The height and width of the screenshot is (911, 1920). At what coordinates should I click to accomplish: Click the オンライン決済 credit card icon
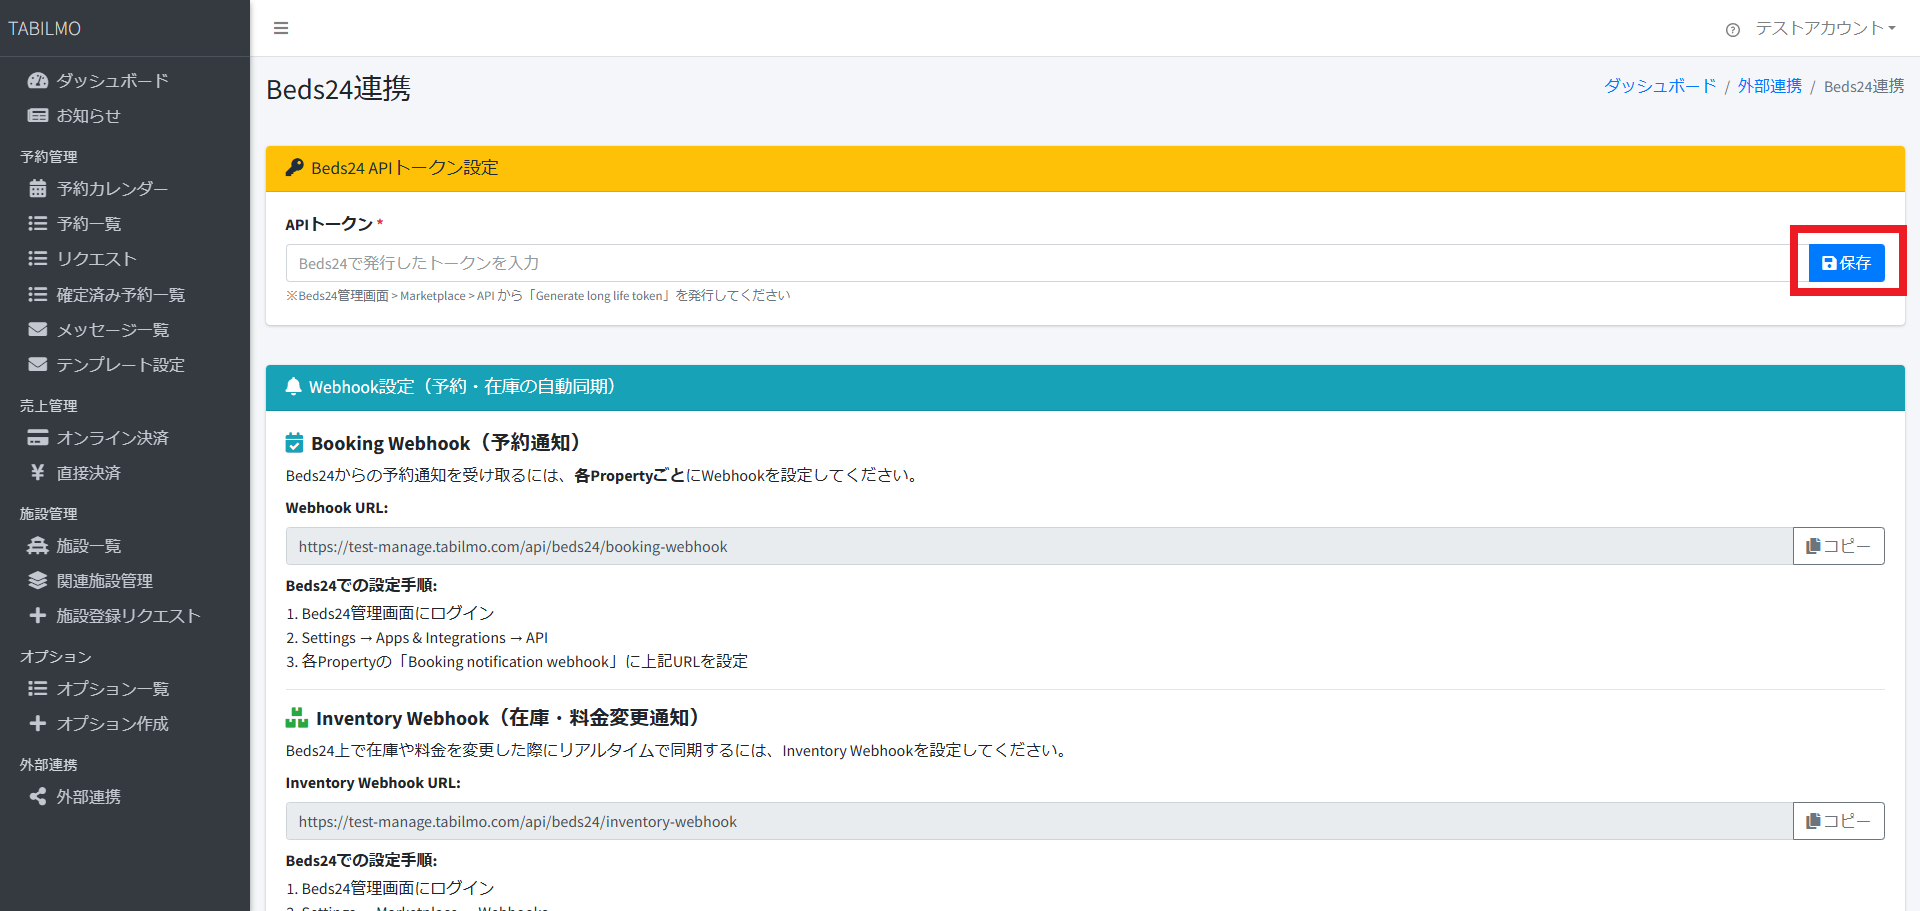pos(38,437)
